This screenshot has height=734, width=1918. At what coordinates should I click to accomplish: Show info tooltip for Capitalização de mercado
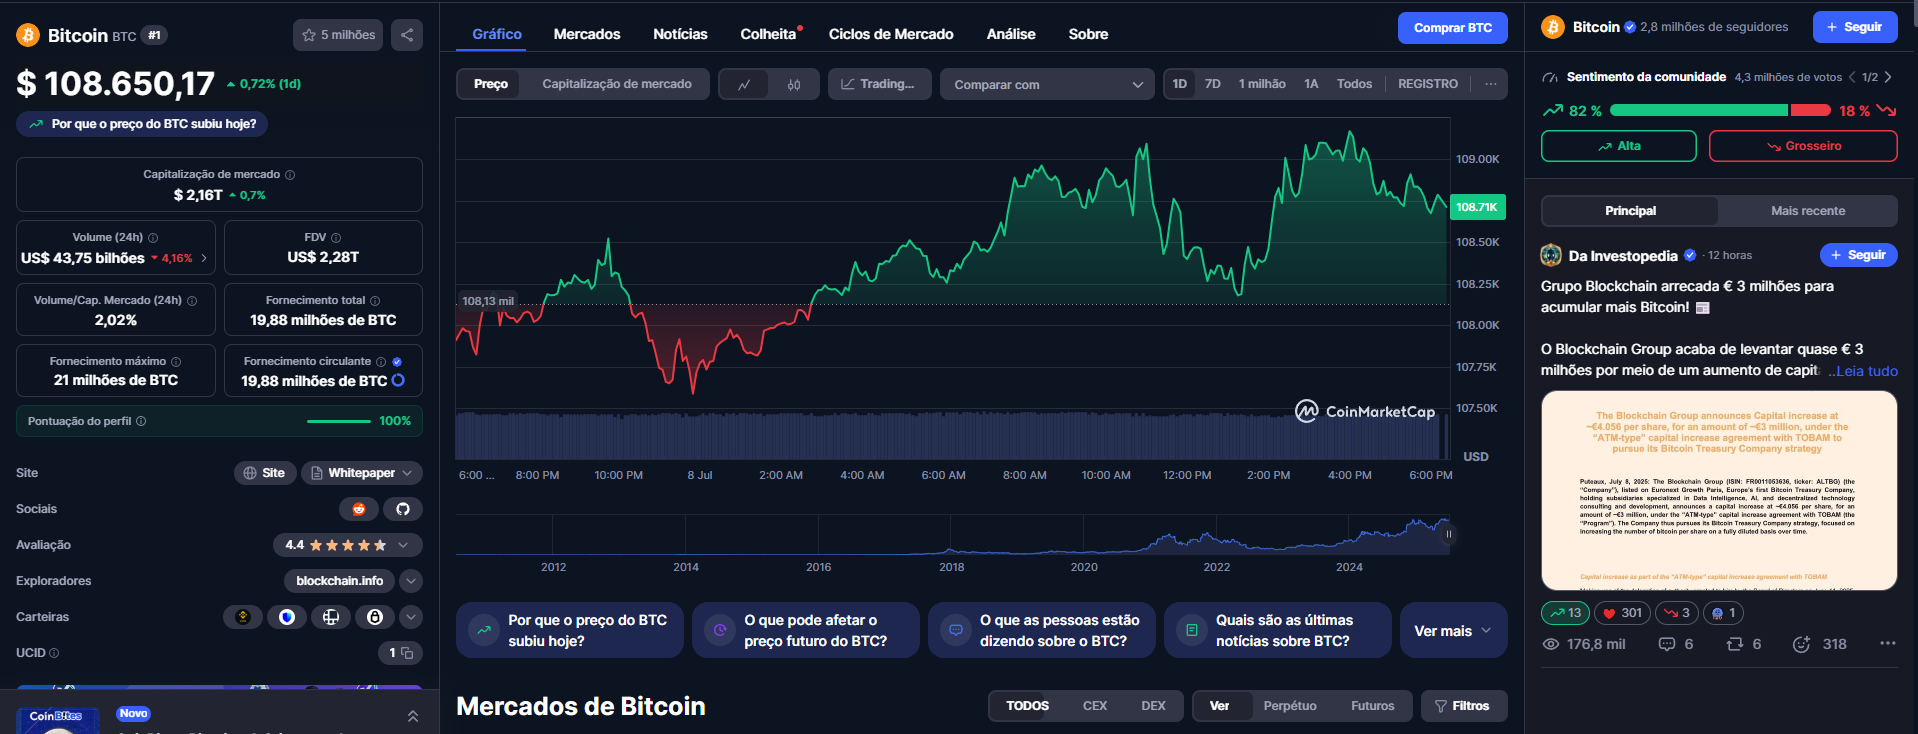290,175
